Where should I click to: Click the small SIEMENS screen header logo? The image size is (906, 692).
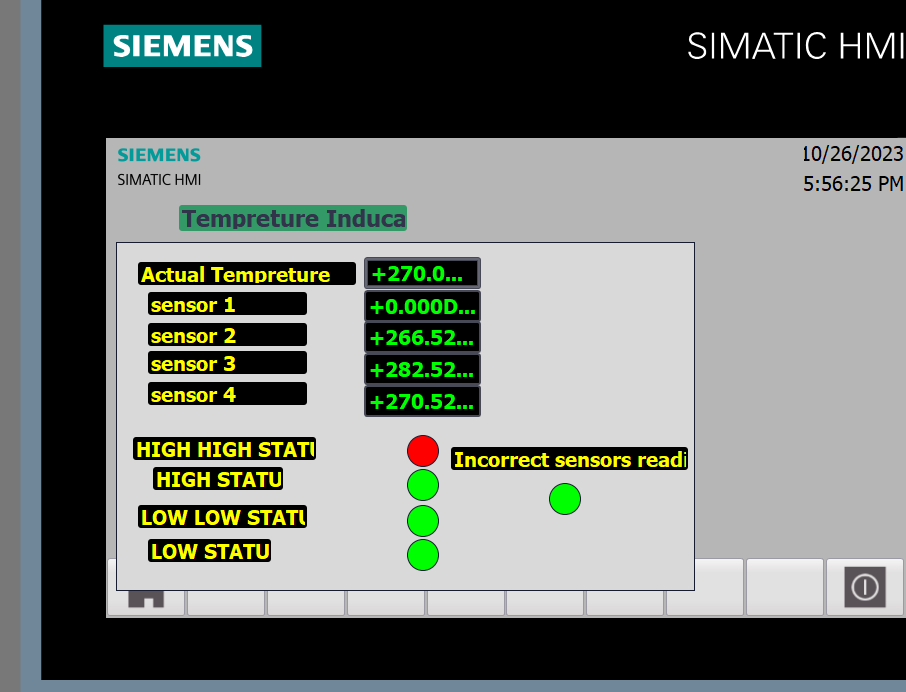(x=159, y=155)
